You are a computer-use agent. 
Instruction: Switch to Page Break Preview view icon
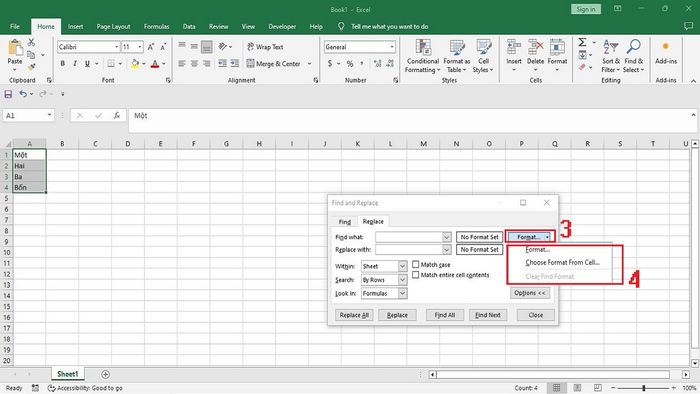[x=598, y=388]
